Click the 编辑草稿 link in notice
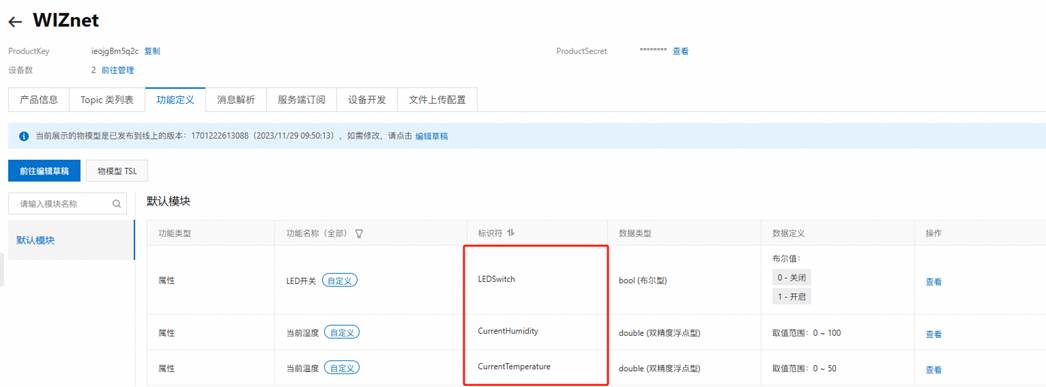The width and height of the screenshot is (1046, 387). tap(432, 136)
